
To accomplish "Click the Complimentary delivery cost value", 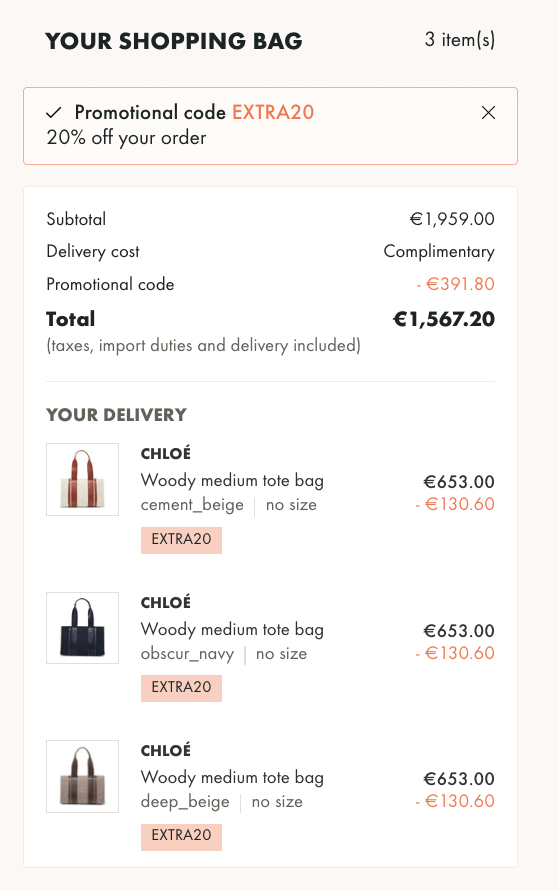I will (x=439, y=252).
